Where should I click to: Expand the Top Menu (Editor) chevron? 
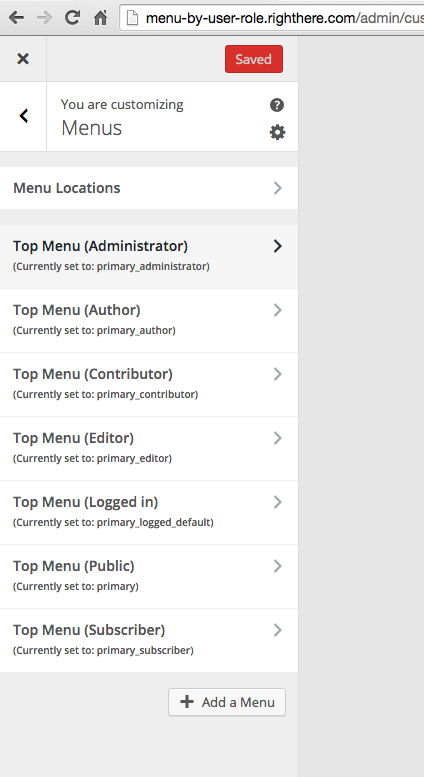[x=277, y=438]
